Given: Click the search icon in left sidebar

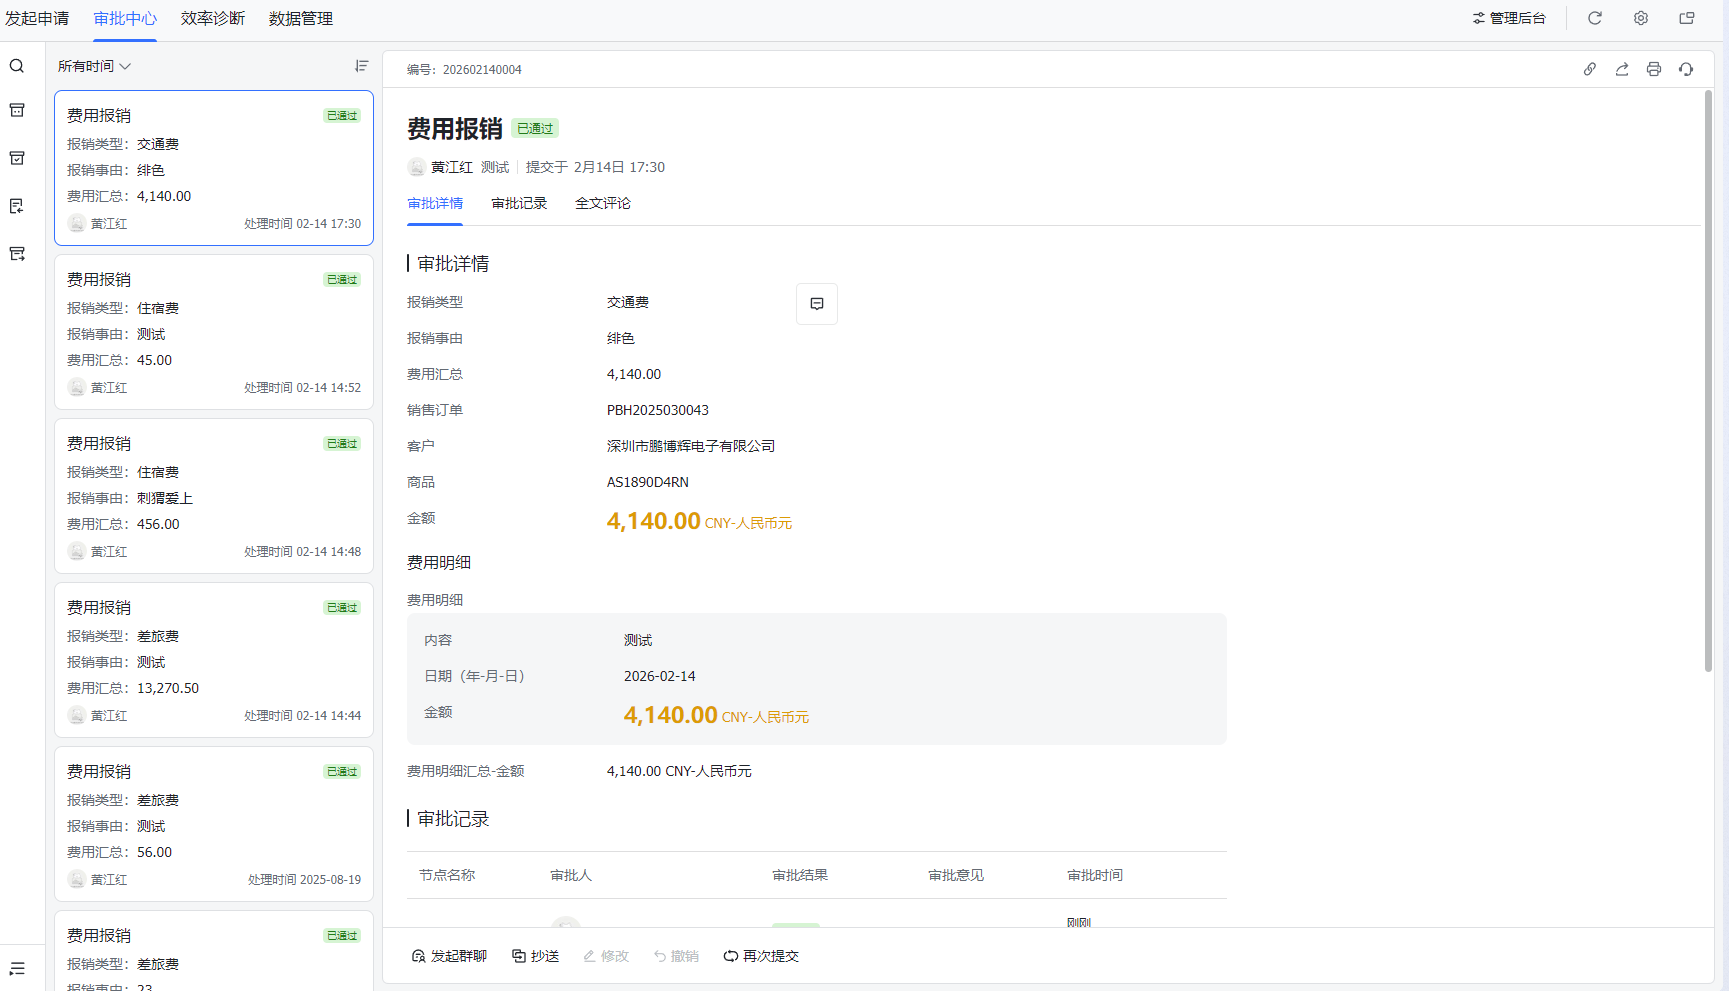Looking at the screenshot, I should pyautogui.click(x=17, y=66).
